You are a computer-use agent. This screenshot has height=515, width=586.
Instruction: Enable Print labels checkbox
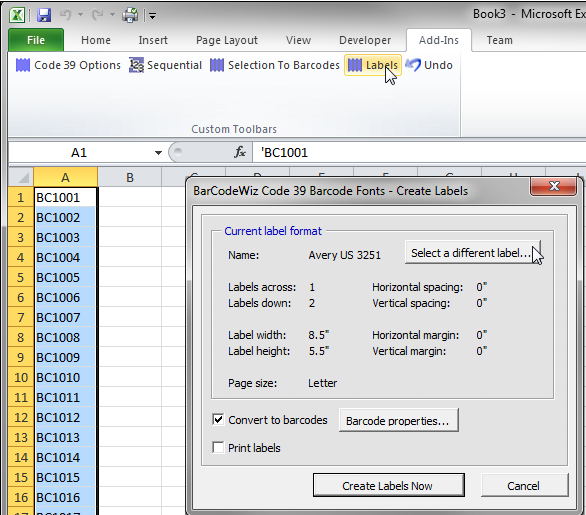(x=218, y=447)
